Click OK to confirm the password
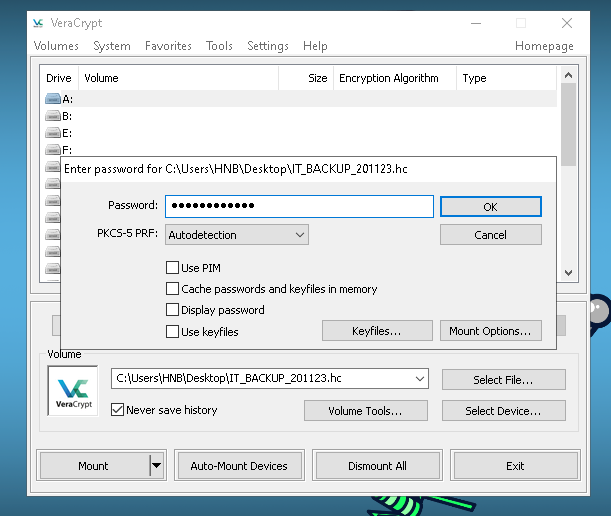Image resolution: width=611 pixels, height=516 pixels. point(490,207)
